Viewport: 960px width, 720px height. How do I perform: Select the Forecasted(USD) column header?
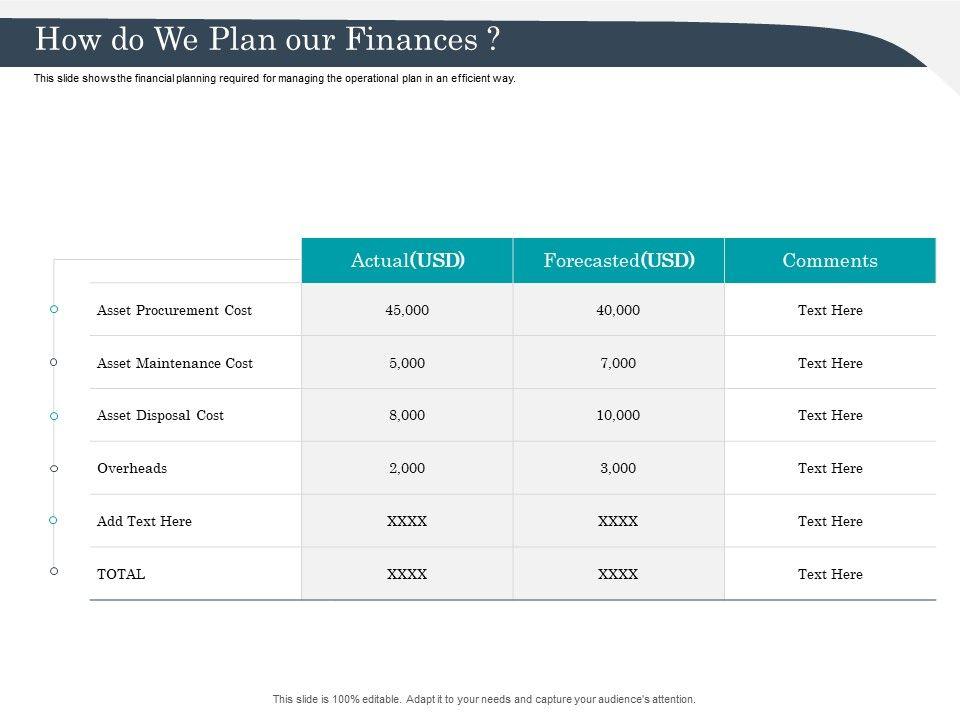point(619,261)
